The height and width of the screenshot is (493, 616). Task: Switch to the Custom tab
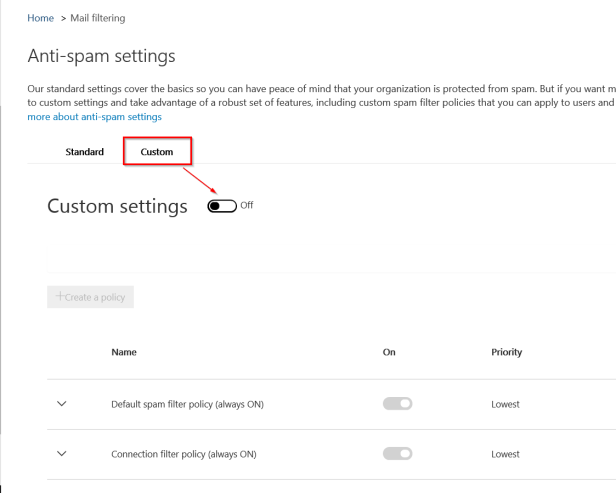pos(157,152)
